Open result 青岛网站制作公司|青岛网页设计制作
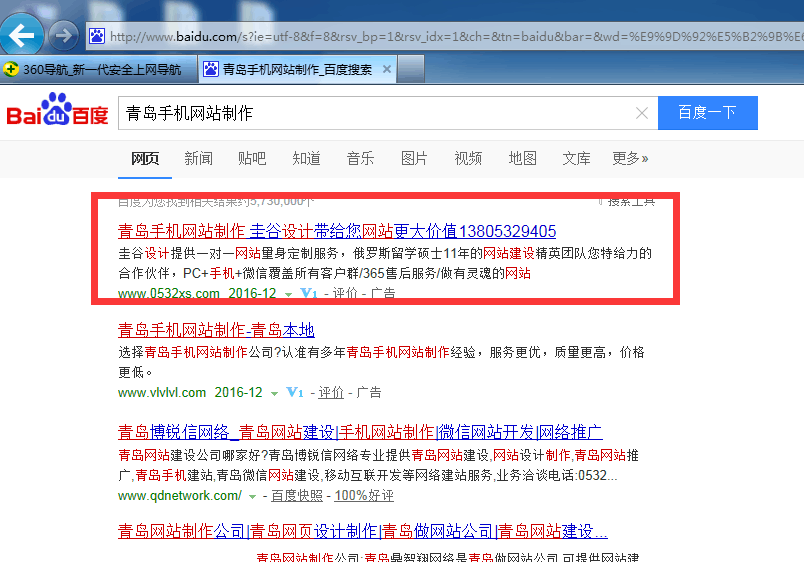Viewport: 804px width, 562px height. 363,531
